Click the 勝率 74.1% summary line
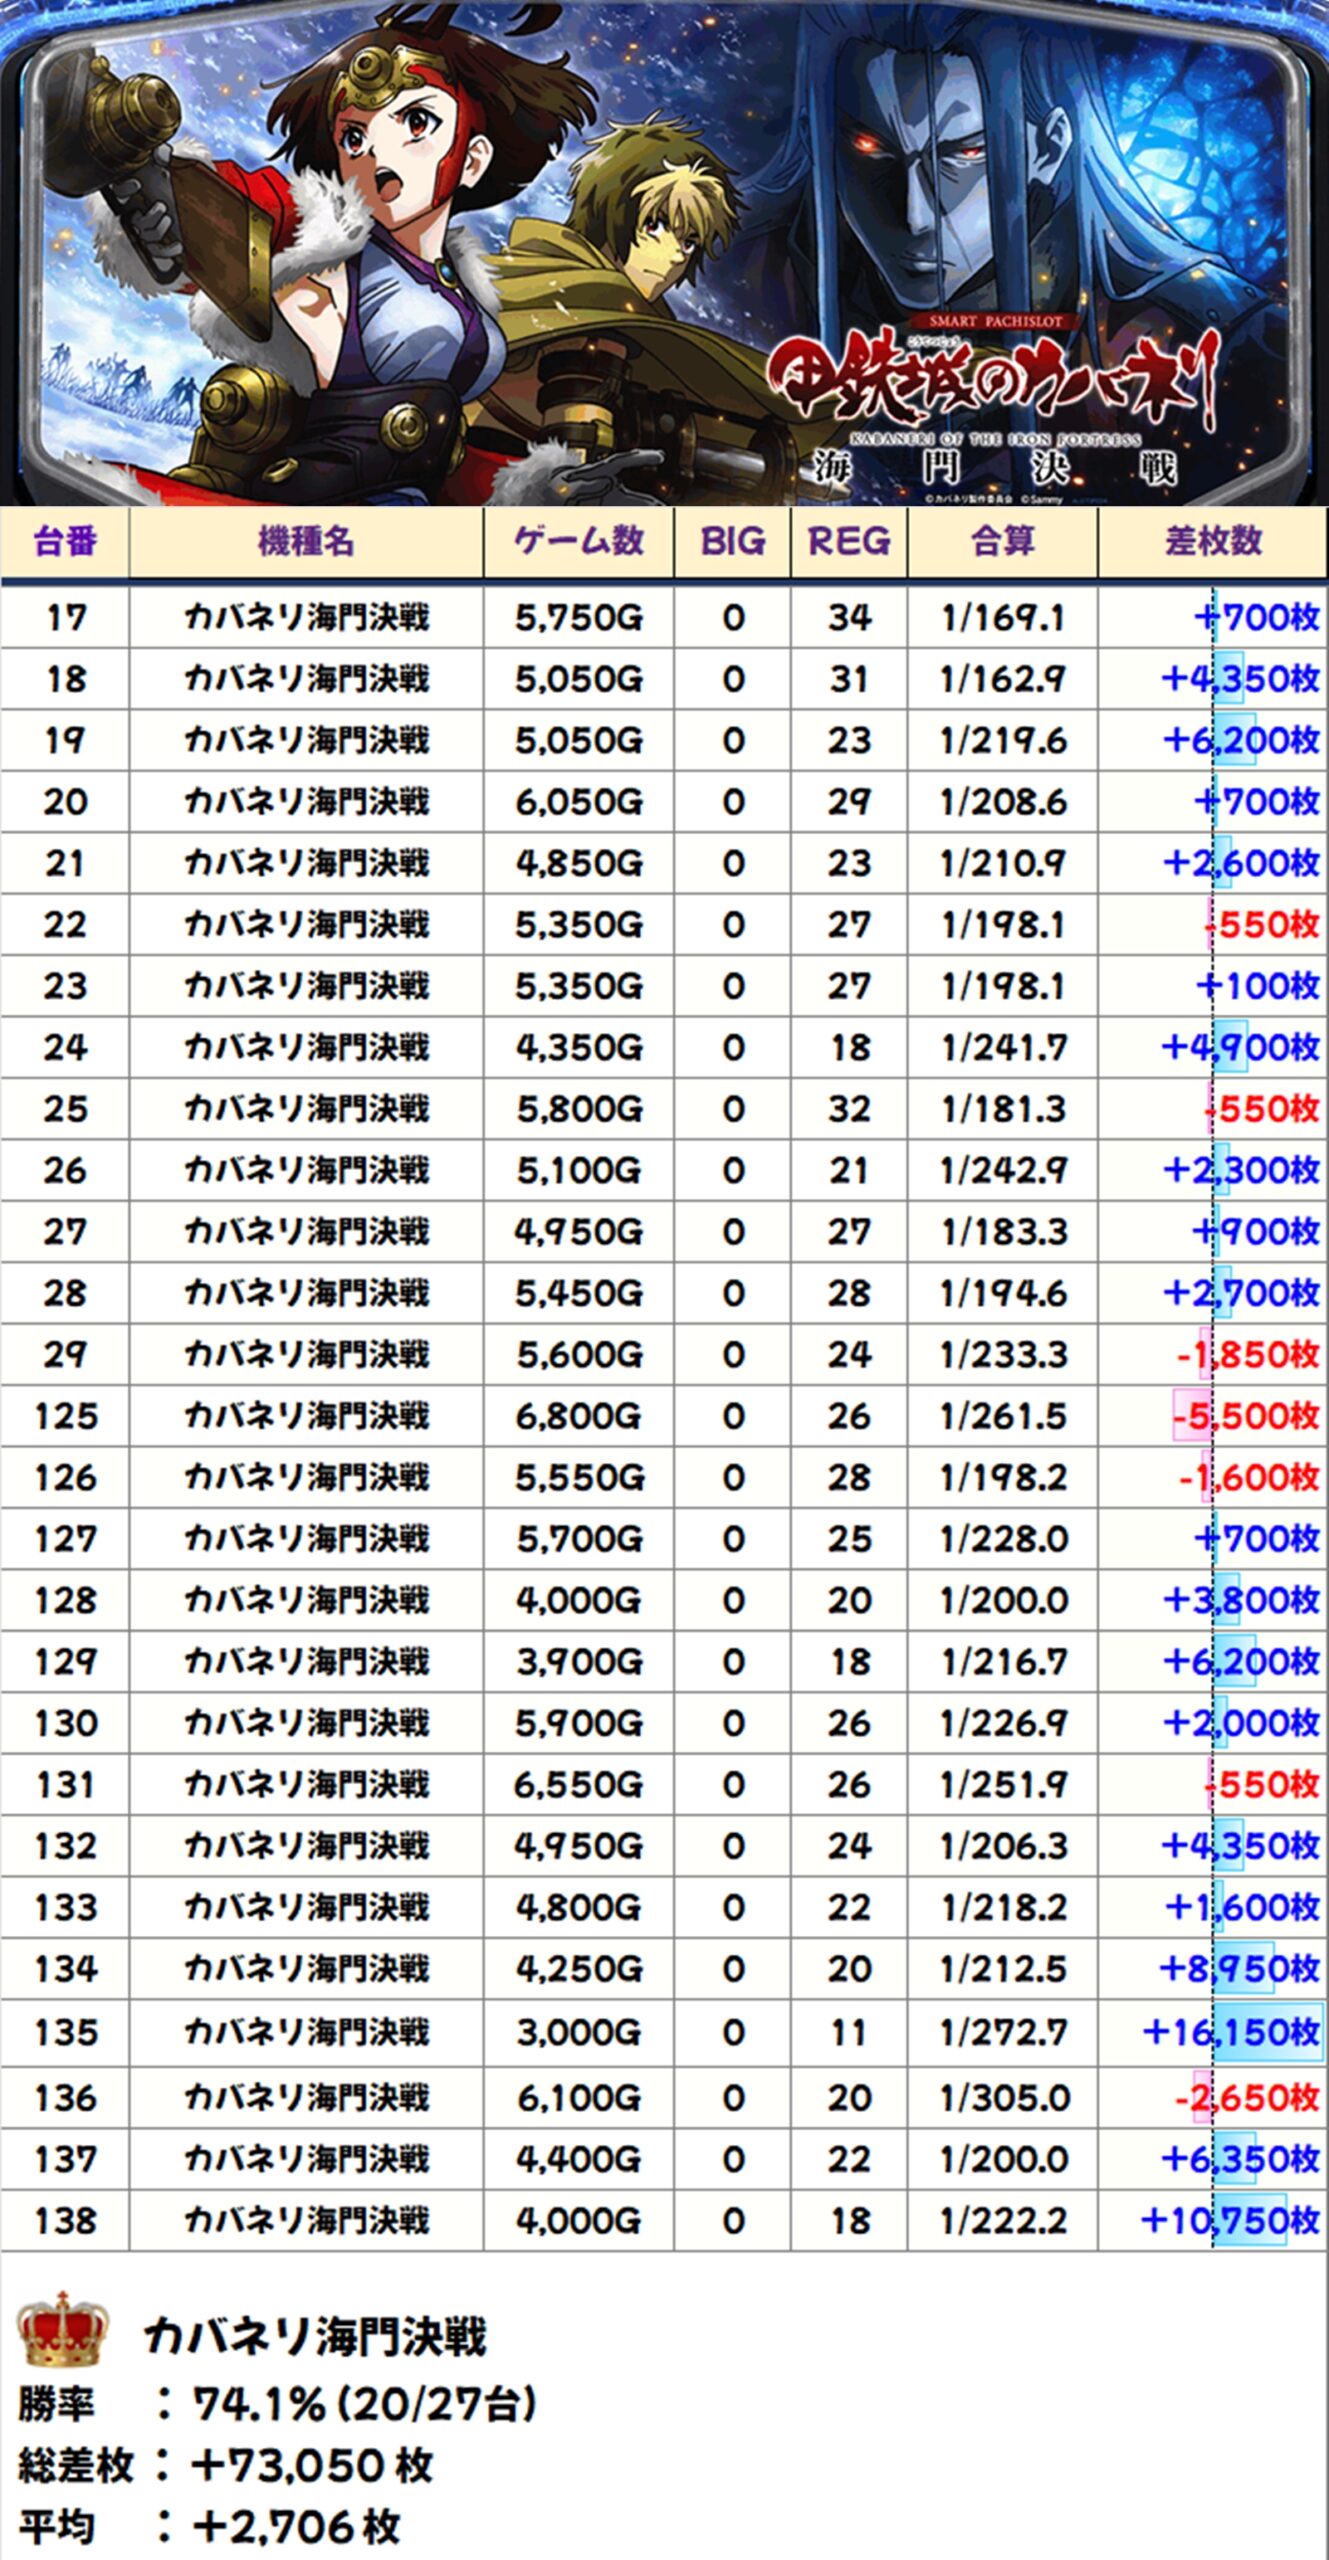Screen dimensions: 1329x2560 (x=278, y=2403)
